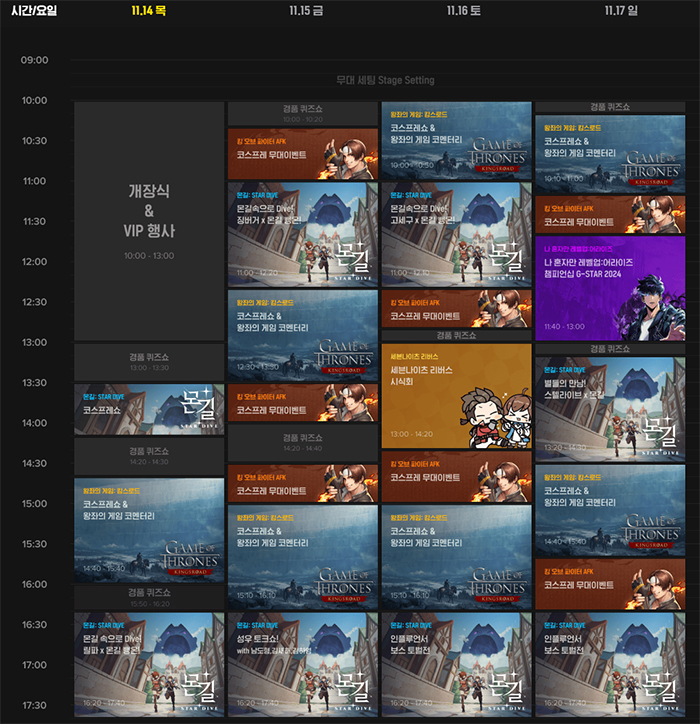700x724 pixels.
Task: Click the 13:30 time label
Action: click(x=34, y=383)
